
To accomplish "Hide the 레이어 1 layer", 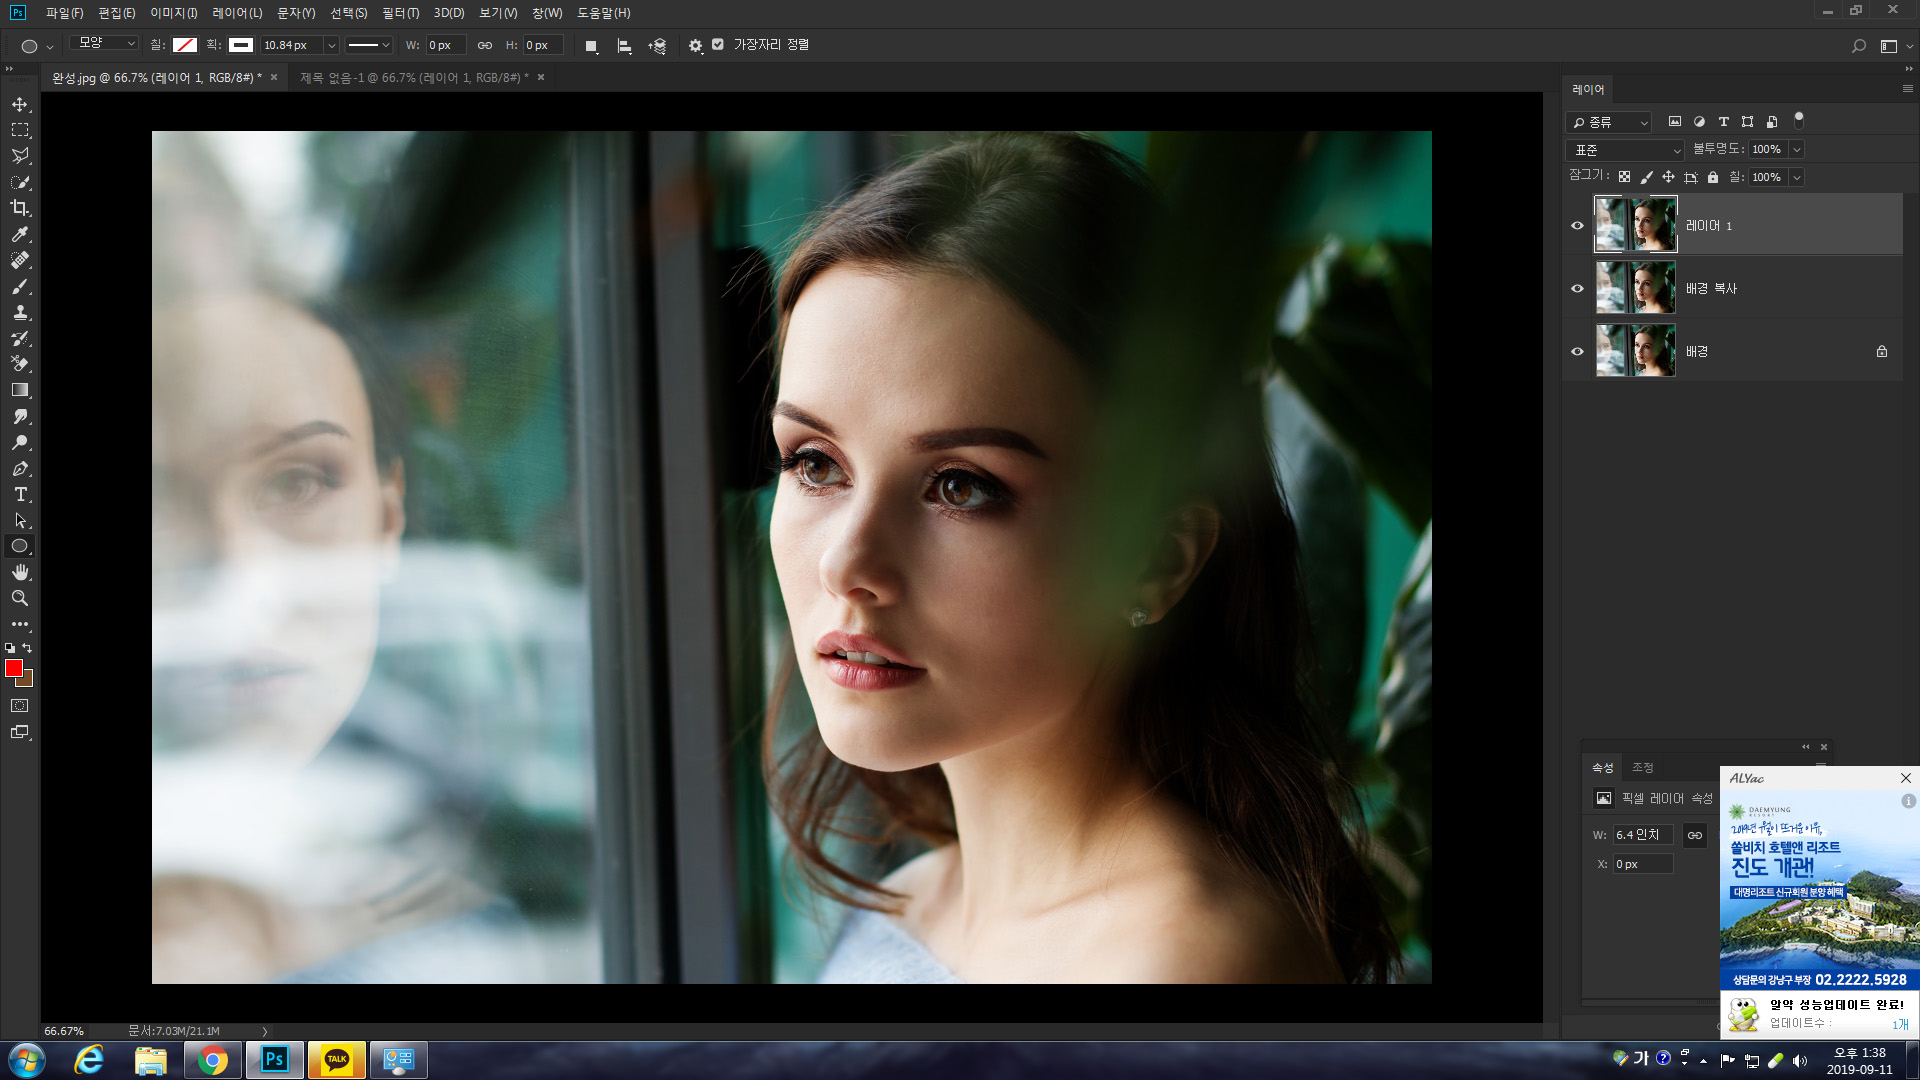I will pos(1577,226).
